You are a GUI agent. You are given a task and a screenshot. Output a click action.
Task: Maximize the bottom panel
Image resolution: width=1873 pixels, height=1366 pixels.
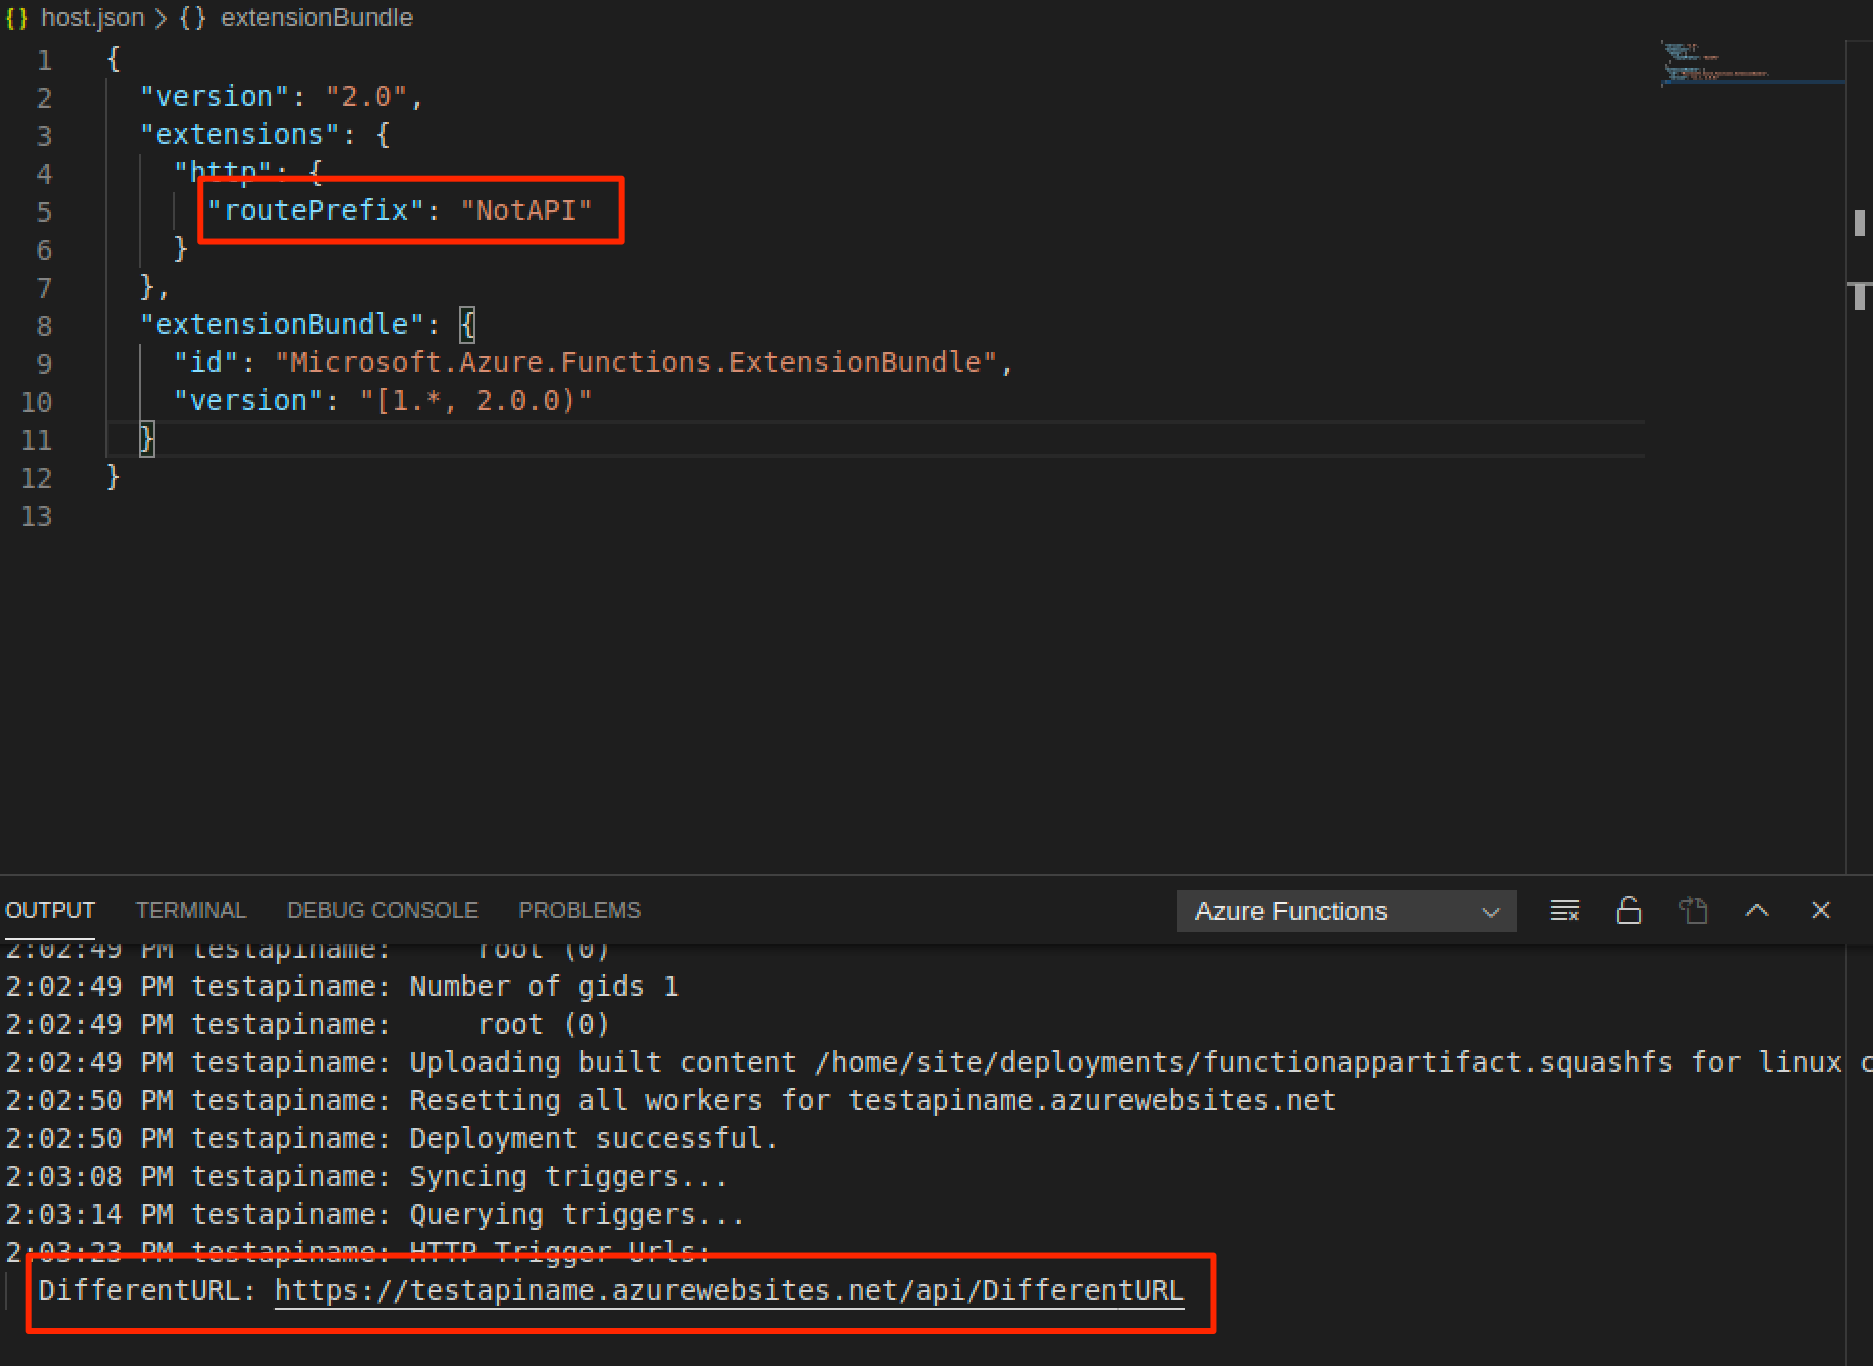pyautogui.click(x=1757, y=910)
